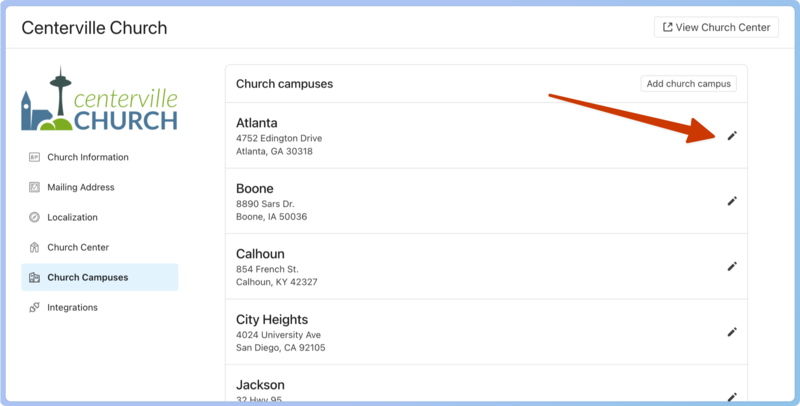Click the Localization compass icon
Screen dimensions: 800x406
coord(34,217)
